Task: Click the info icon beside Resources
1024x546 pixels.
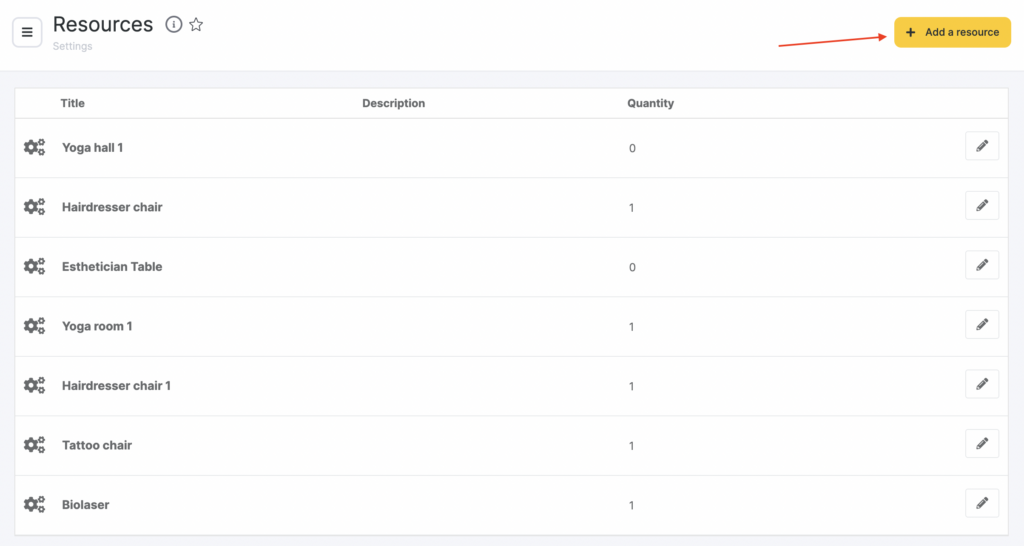Action: click(174, 25)
